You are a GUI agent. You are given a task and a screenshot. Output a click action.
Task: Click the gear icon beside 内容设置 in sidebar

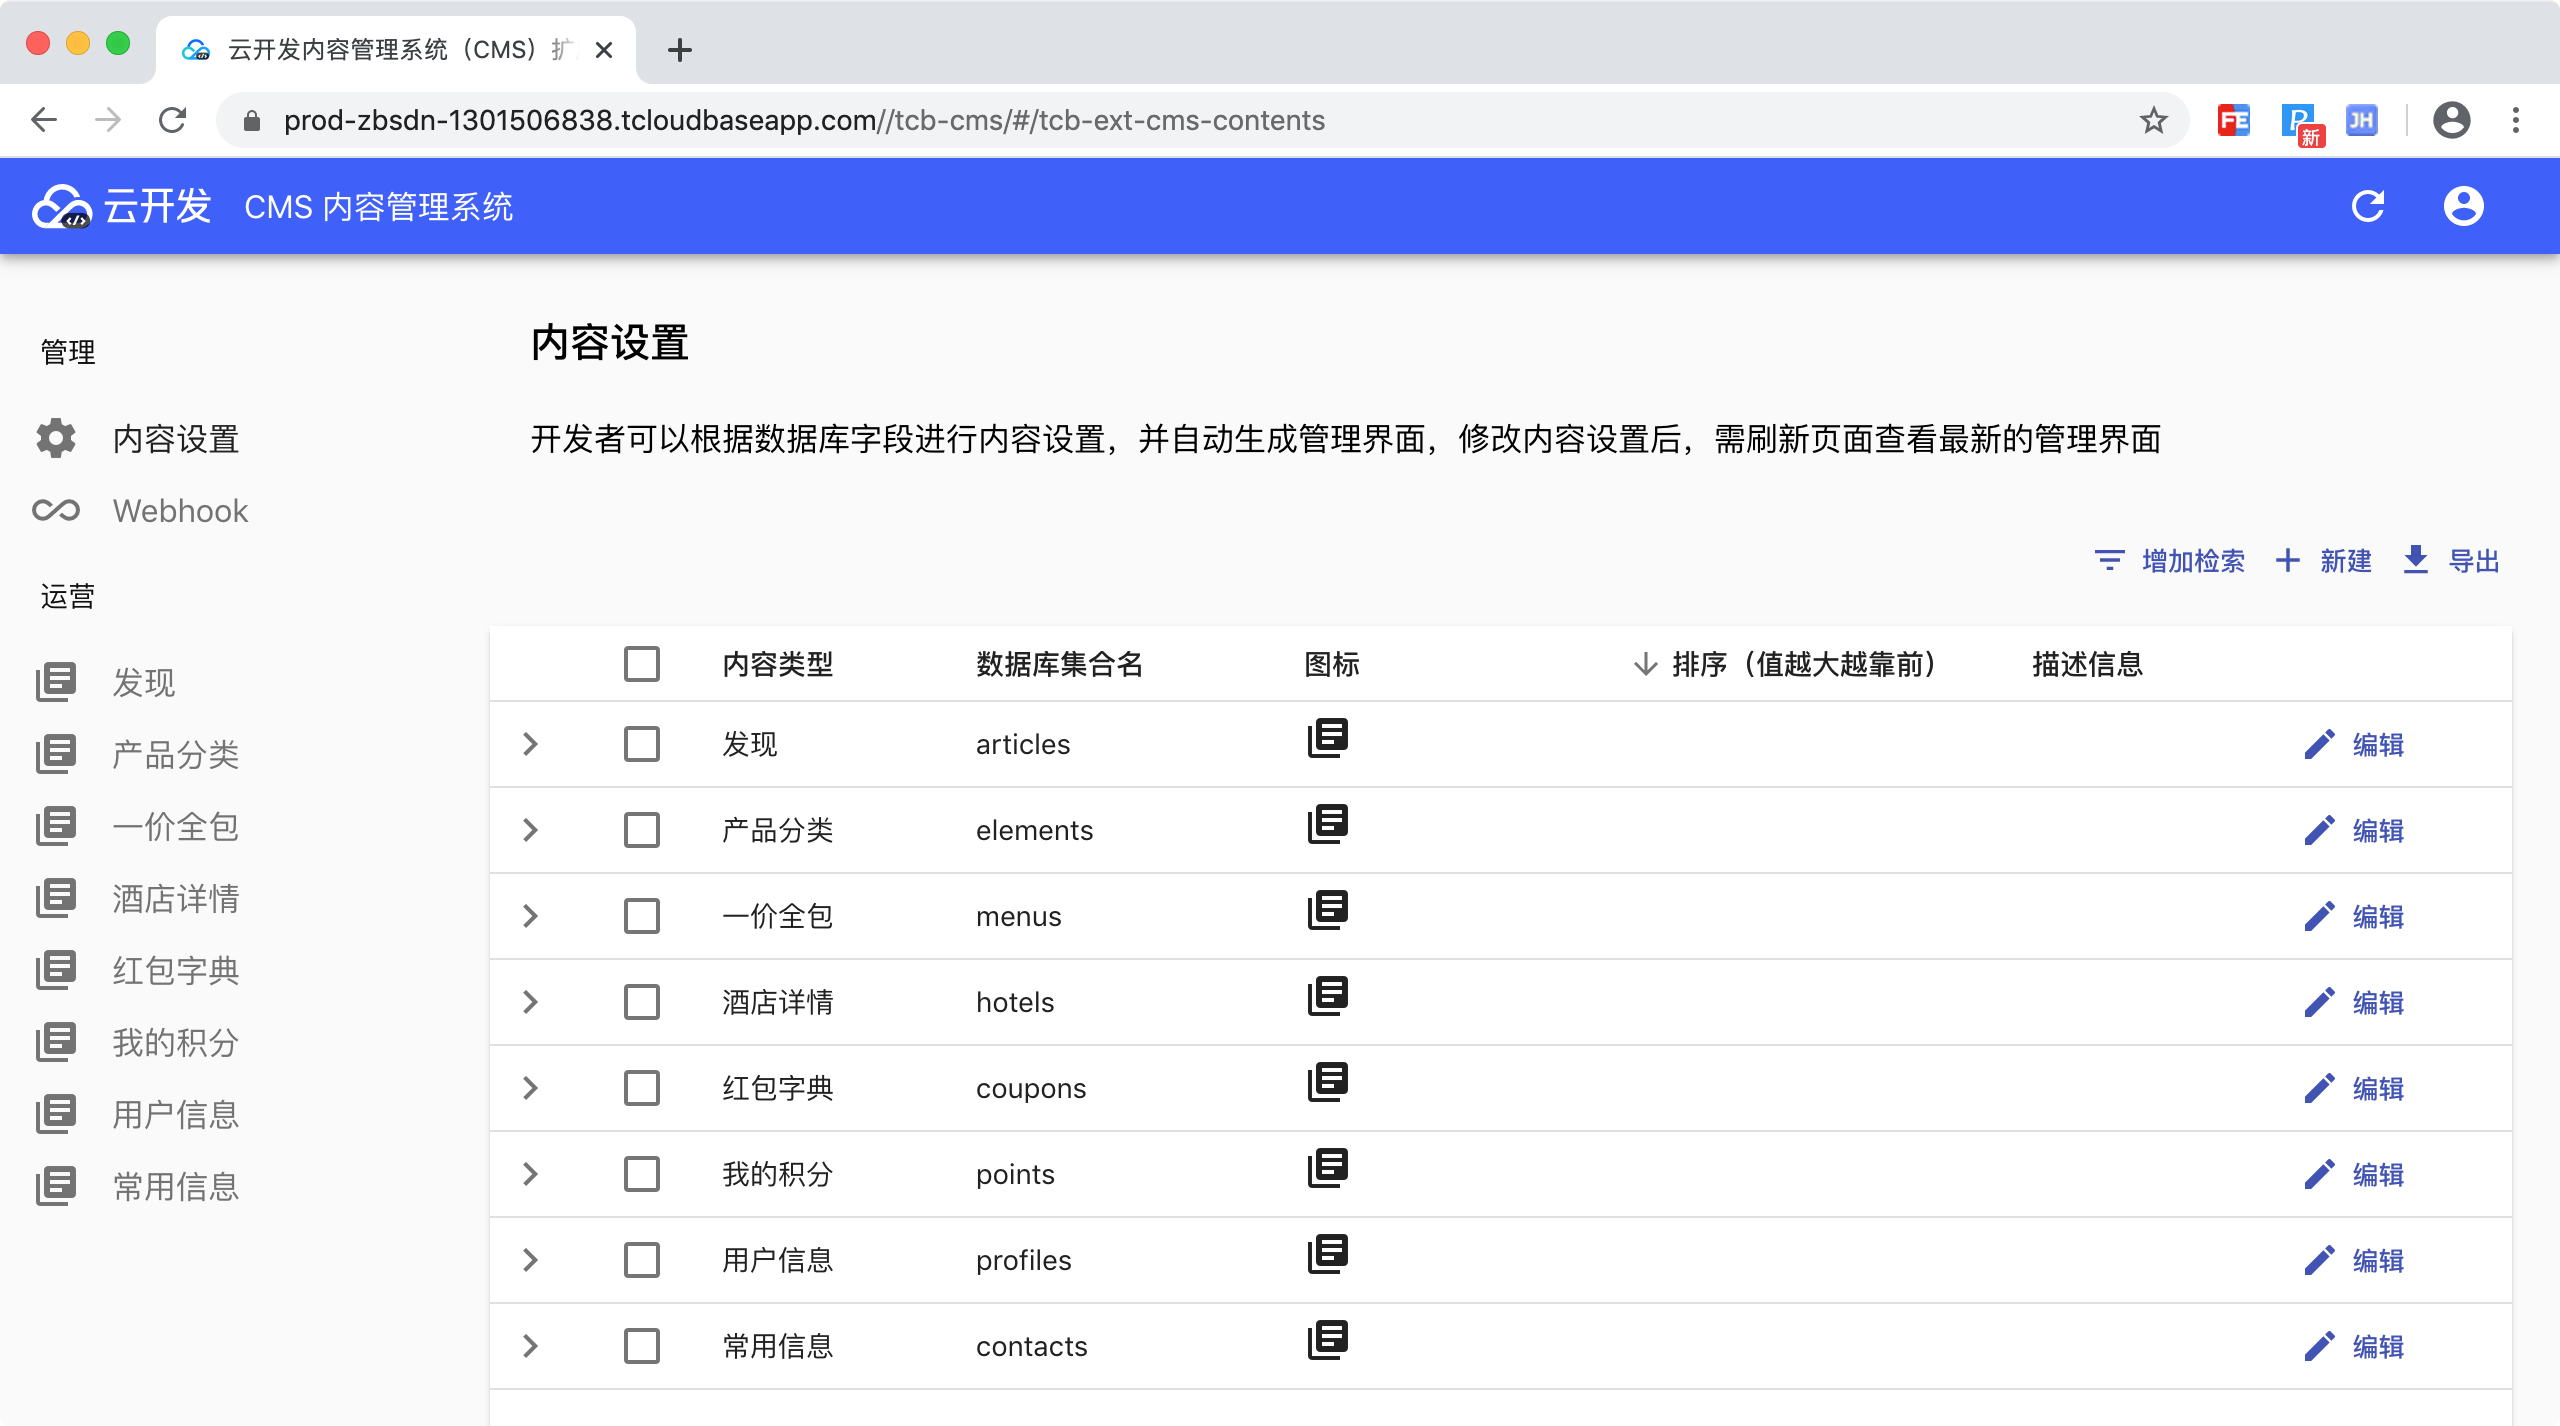[x=56, y=439]
